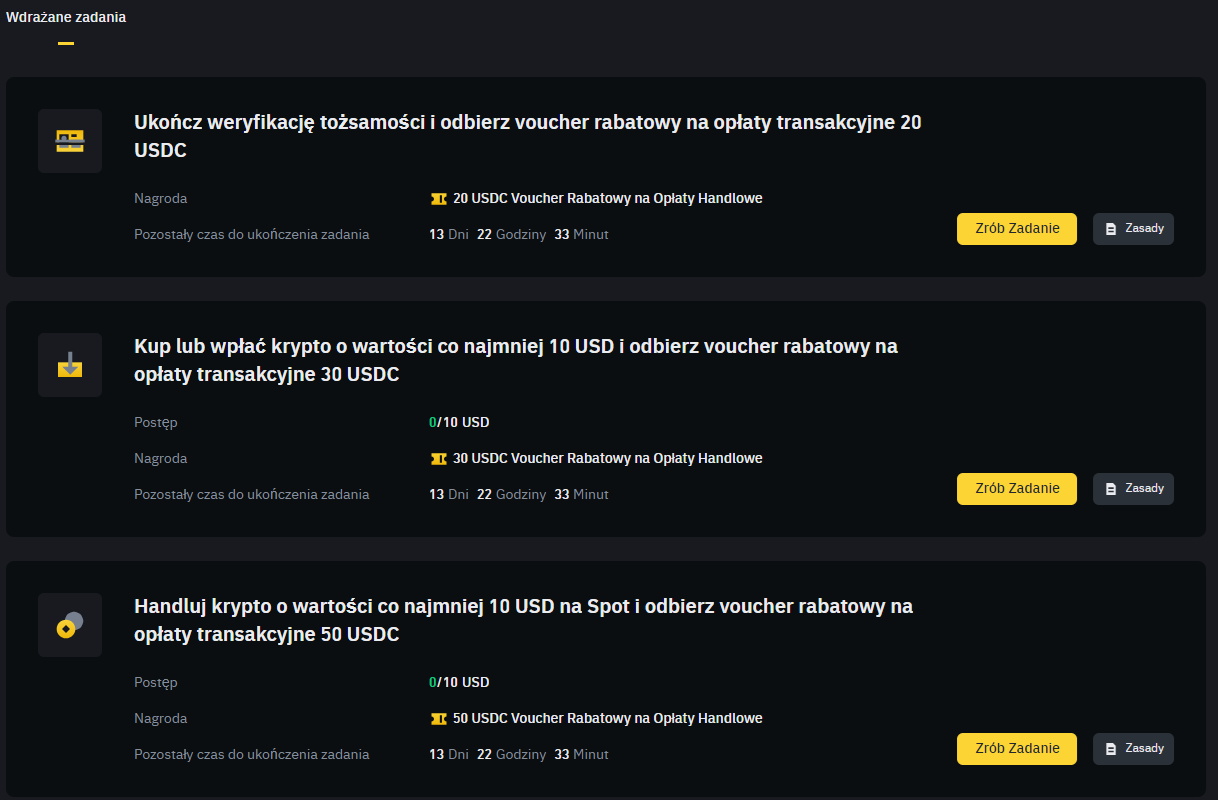Click the title 'Ukończ weryfikację tożsamości i odbierz voucher'

(x=528, y=136)
